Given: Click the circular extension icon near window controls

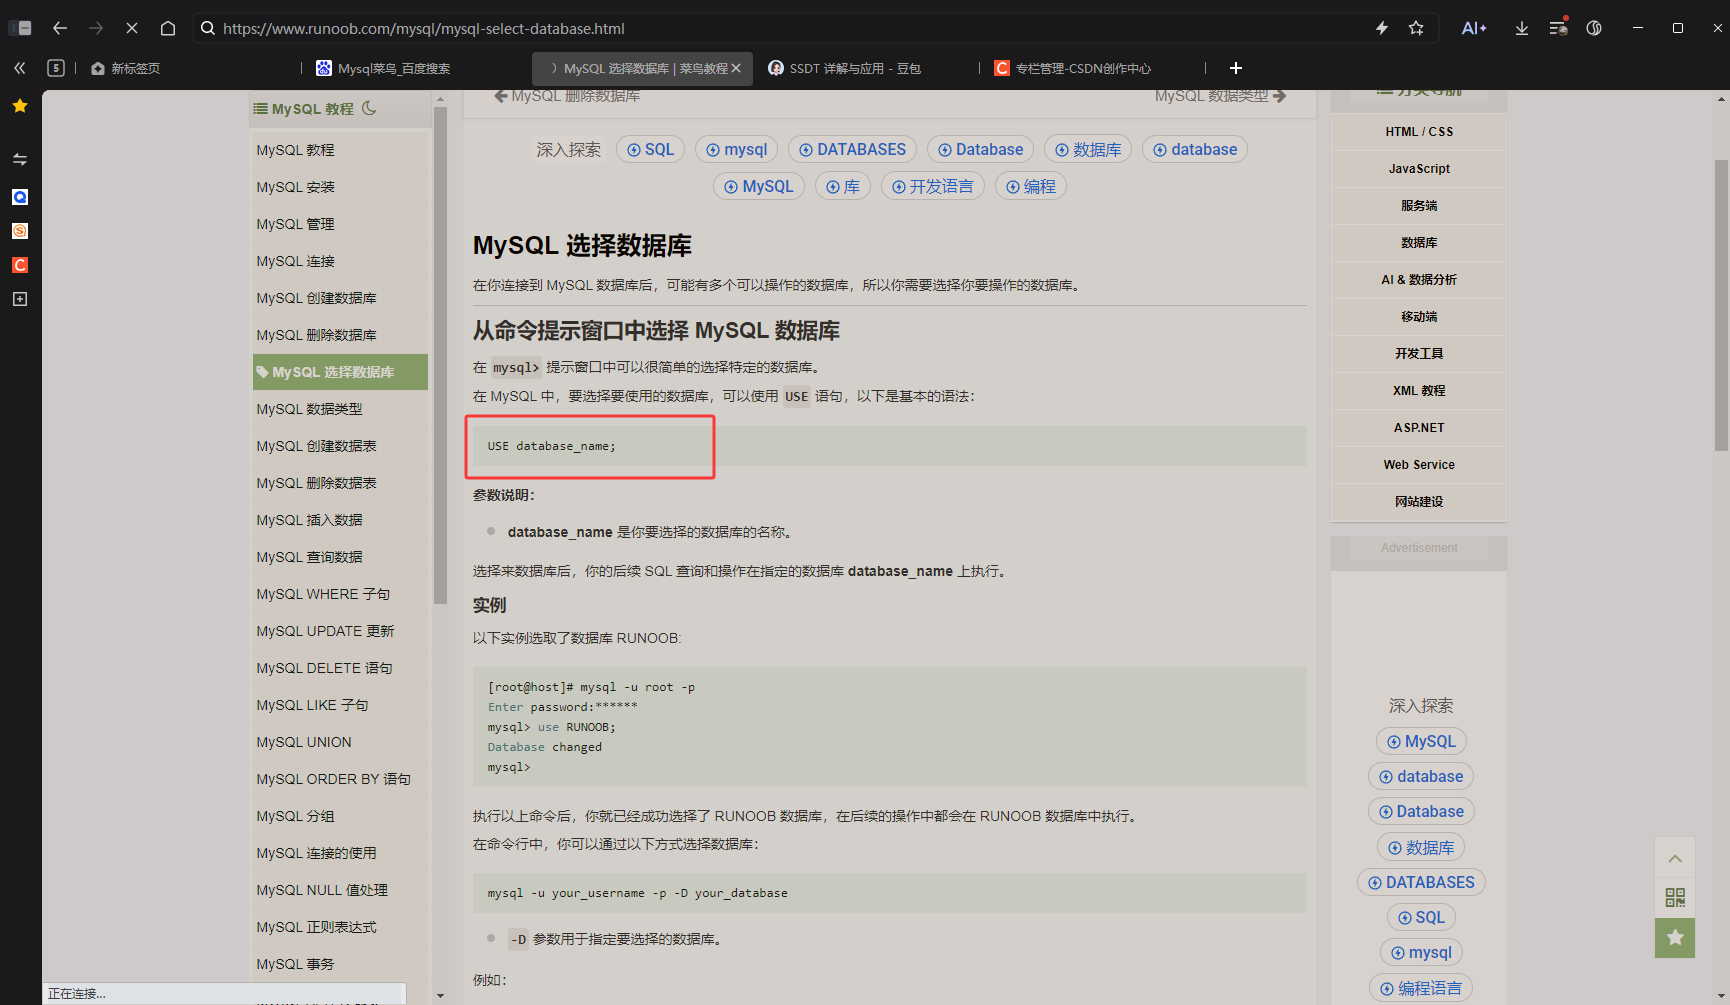Looking at the screenshot, I should (1594, 28).
